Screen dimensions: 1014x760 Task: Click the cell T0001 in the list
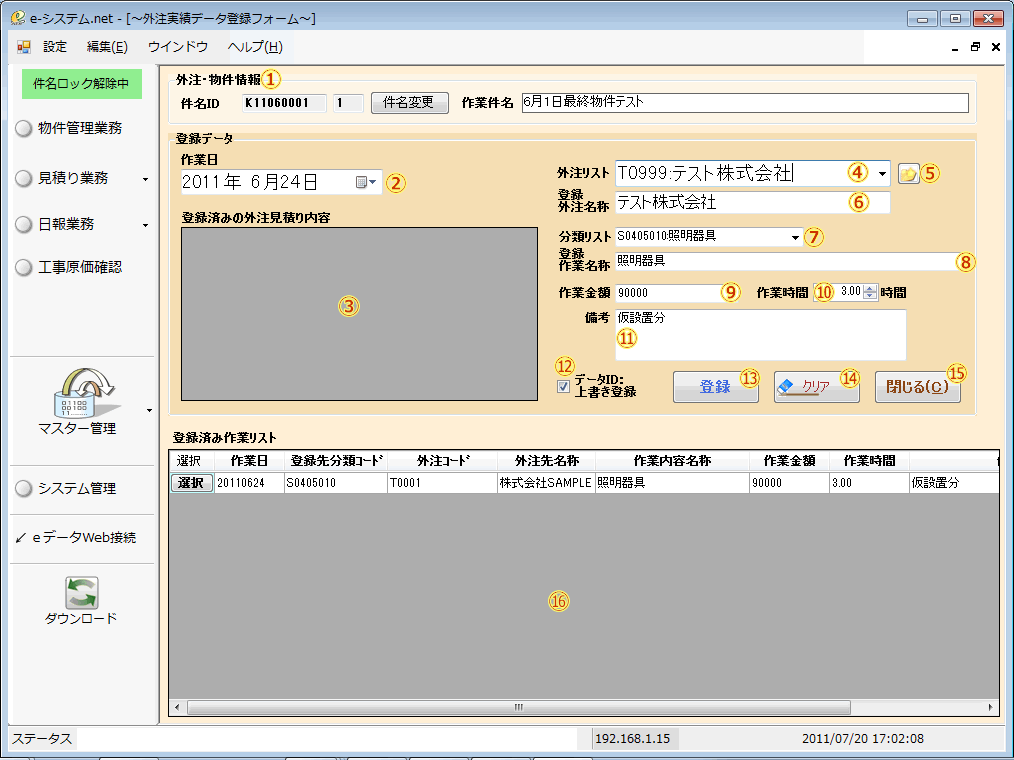pyautogui.click(x=443, y=483)
